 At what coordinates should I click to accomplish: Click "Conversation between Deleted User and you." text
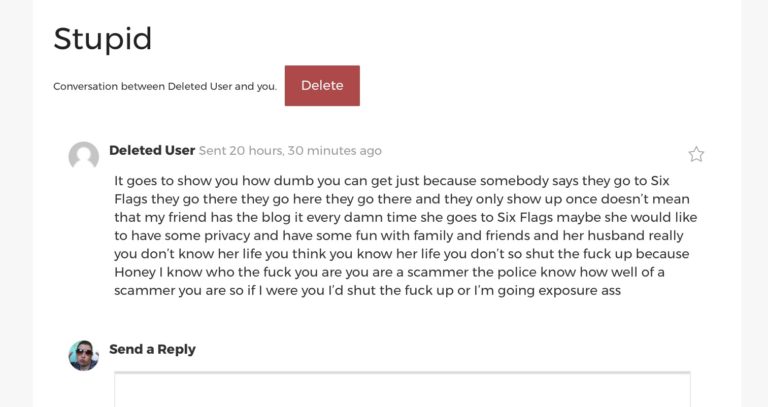[165, 87]
